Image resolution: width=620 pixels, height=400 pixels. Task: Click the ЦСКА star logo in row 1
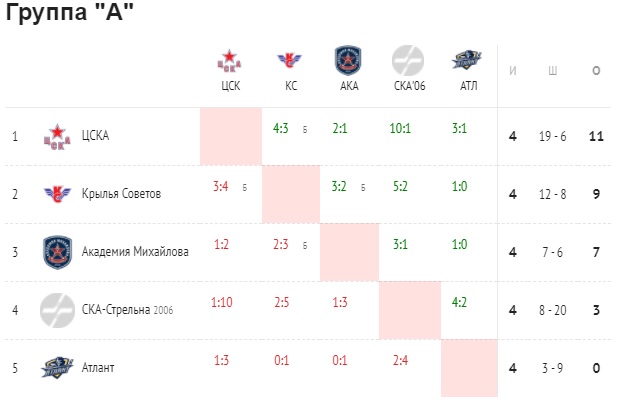[57, 137]
